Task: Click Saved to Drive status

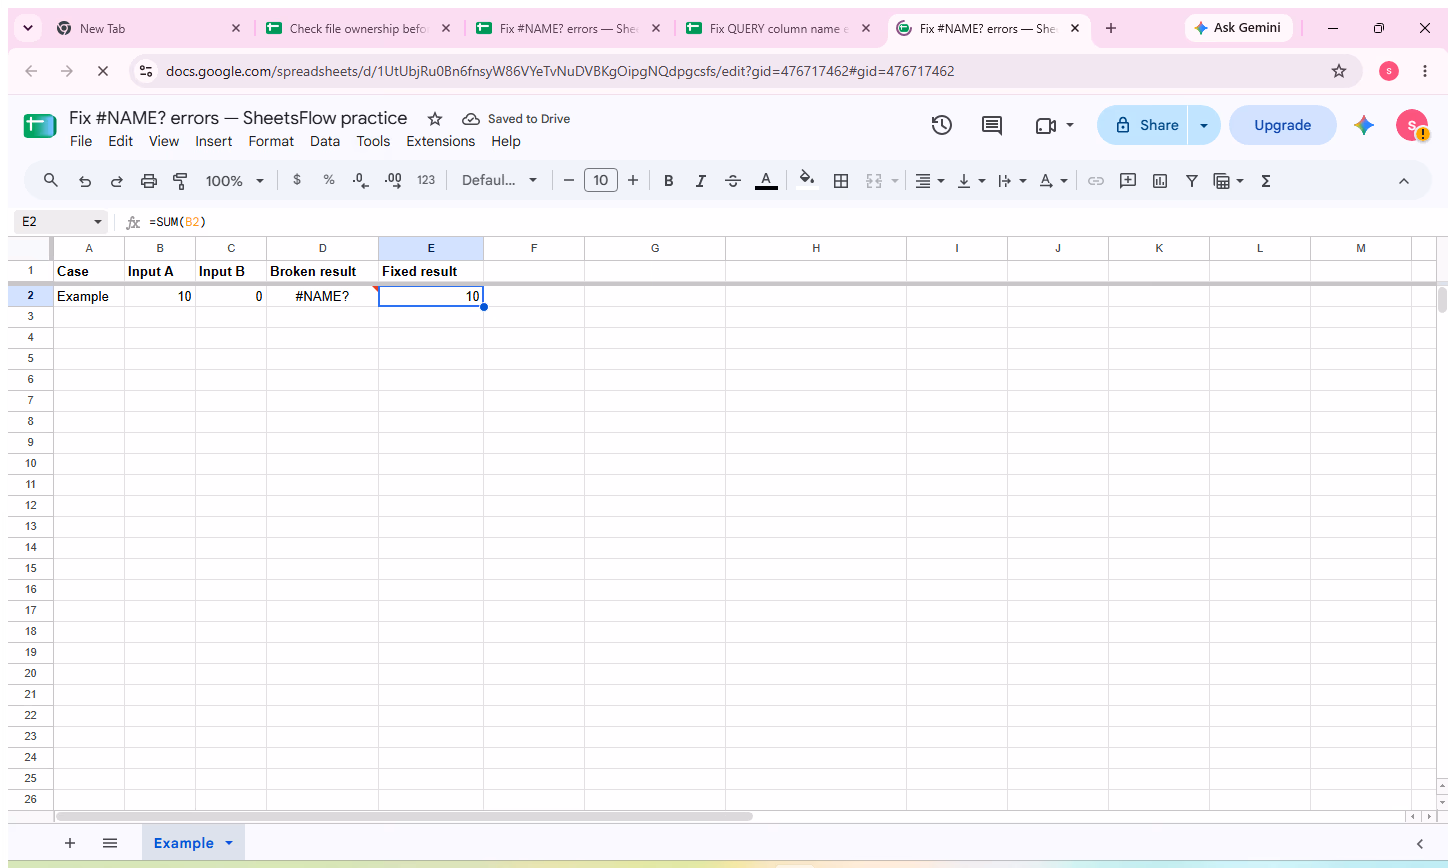Action: pyautogui.click(x=516, y=119)
